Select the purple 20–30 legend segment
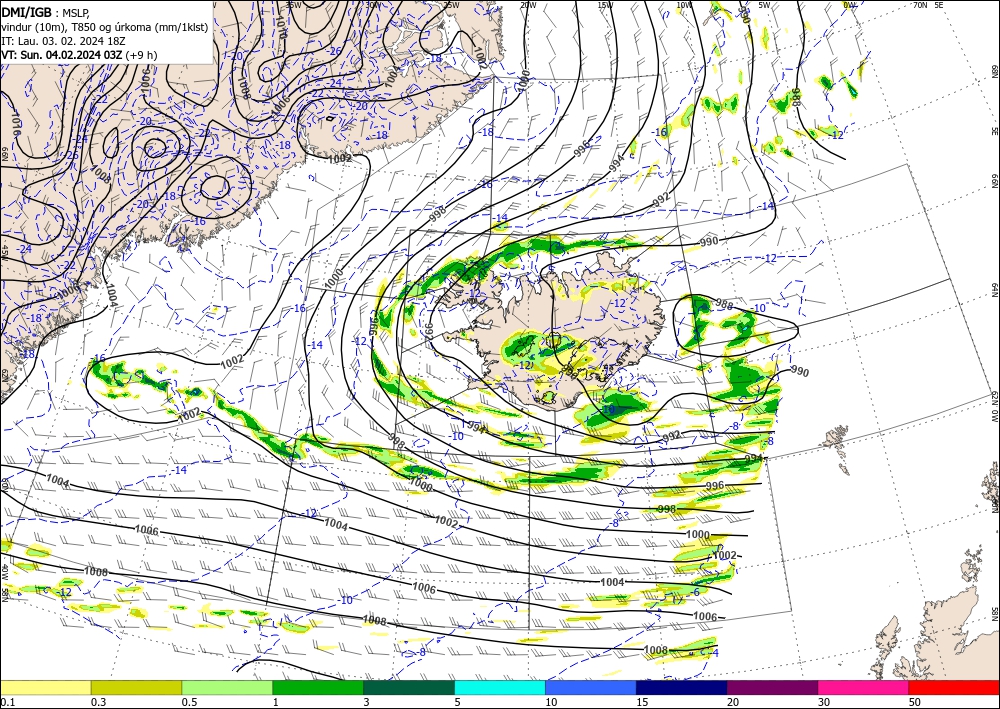Viewport: 1000px width, 709px height. (772, 687)
